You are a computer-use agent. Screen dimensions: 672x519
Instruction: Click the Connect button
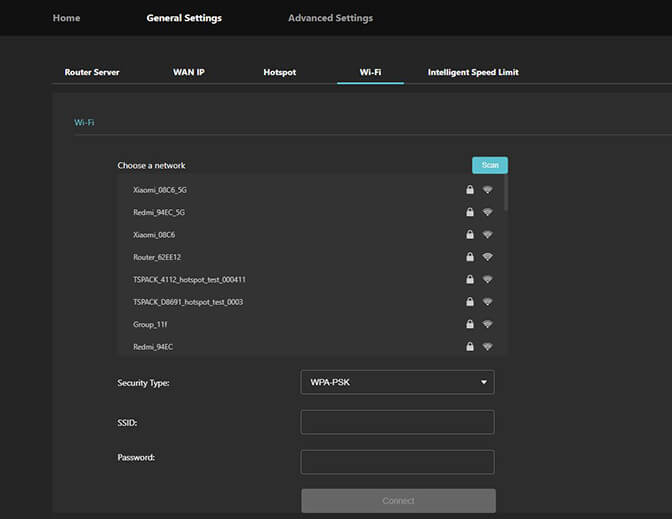click(x=399, y=501)
